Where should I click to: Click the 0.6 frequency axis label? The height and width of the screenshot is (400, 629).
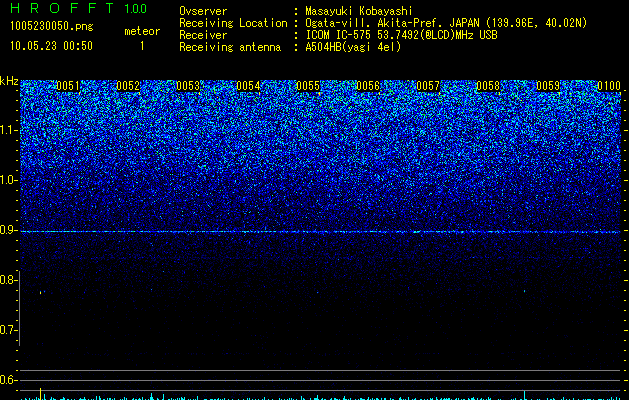point(8,380)
